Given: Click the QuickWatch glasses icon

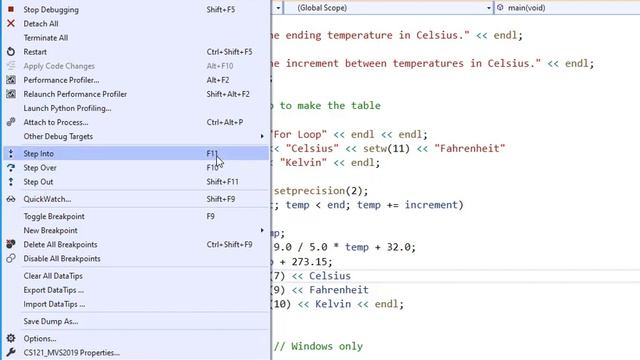Looking at the screenshot, I should click(11, 199).
